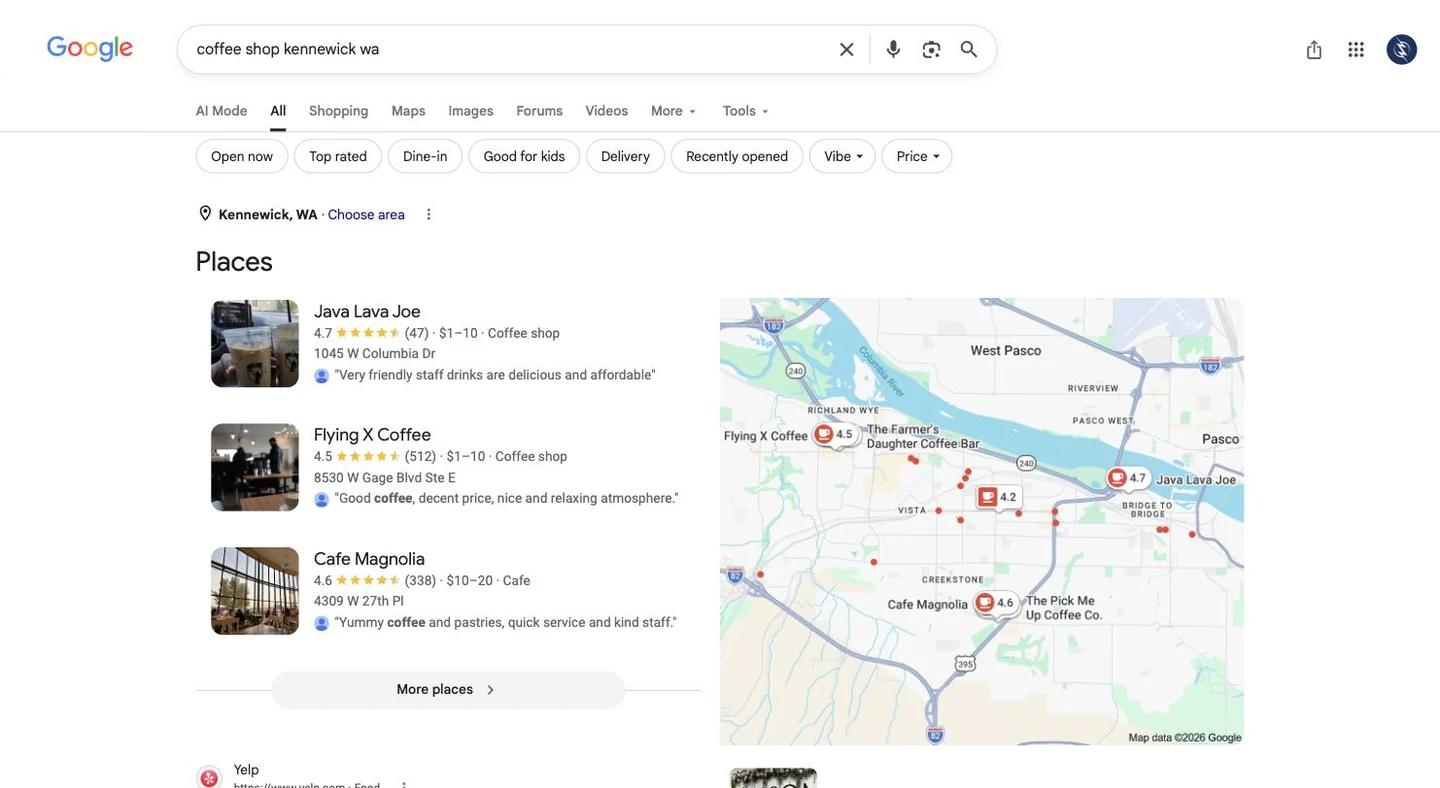Click The Farmer's Daughter Coffee Bar map label
This screenshot has width=1440, height=788.
coord(922,436)
